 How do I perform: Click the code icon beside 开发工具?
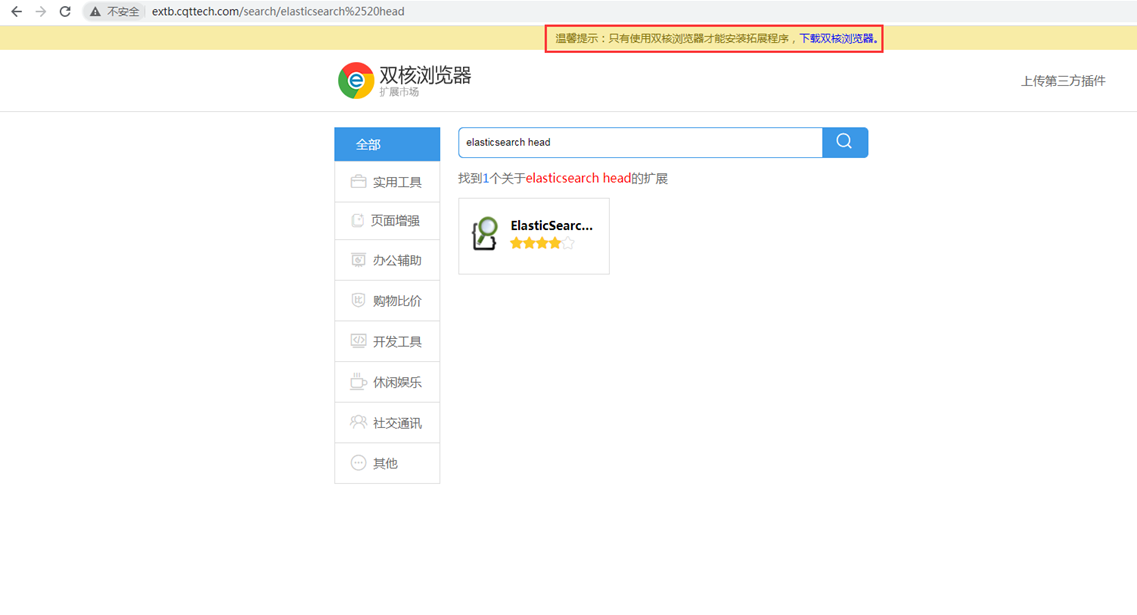point(358,341)
